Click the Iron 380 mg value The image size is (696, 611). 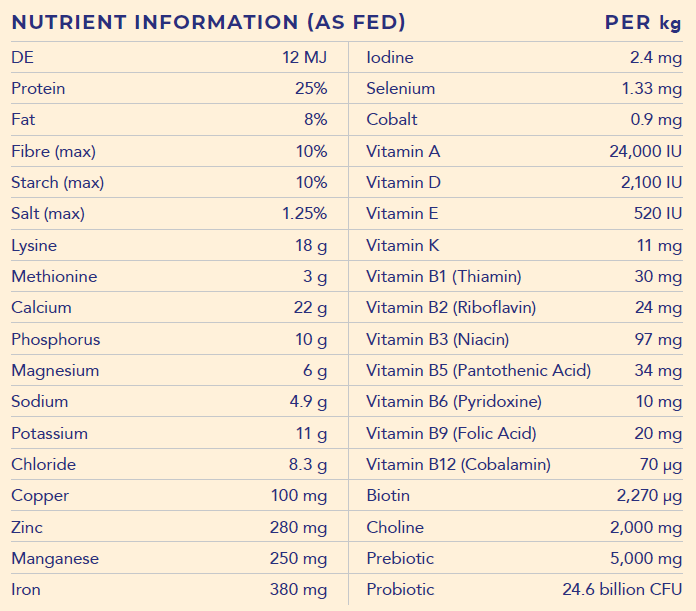click(x=298, y=590)
